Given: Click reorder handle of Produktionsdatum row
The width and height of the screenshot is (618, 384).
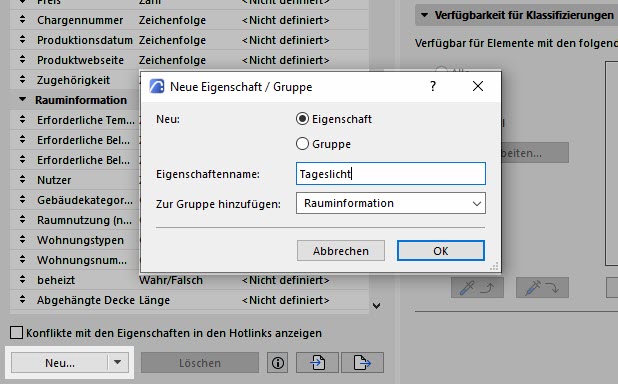Looking at the screenshot, I should point(22,39).
